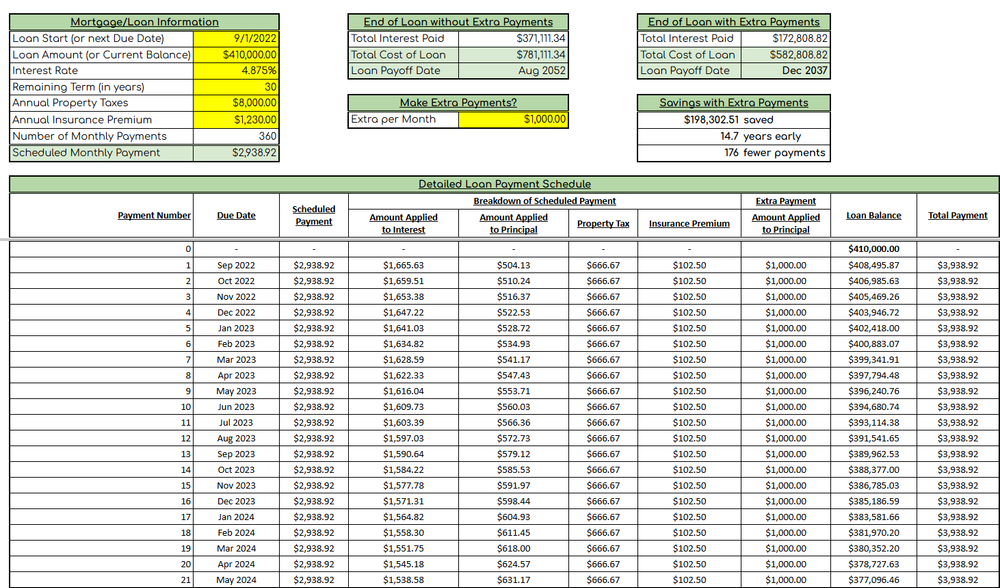Screen dimensions: 1000x588
Task: Click principal amount $591.97 for Nov 2023
Action: tap(513, 486)
